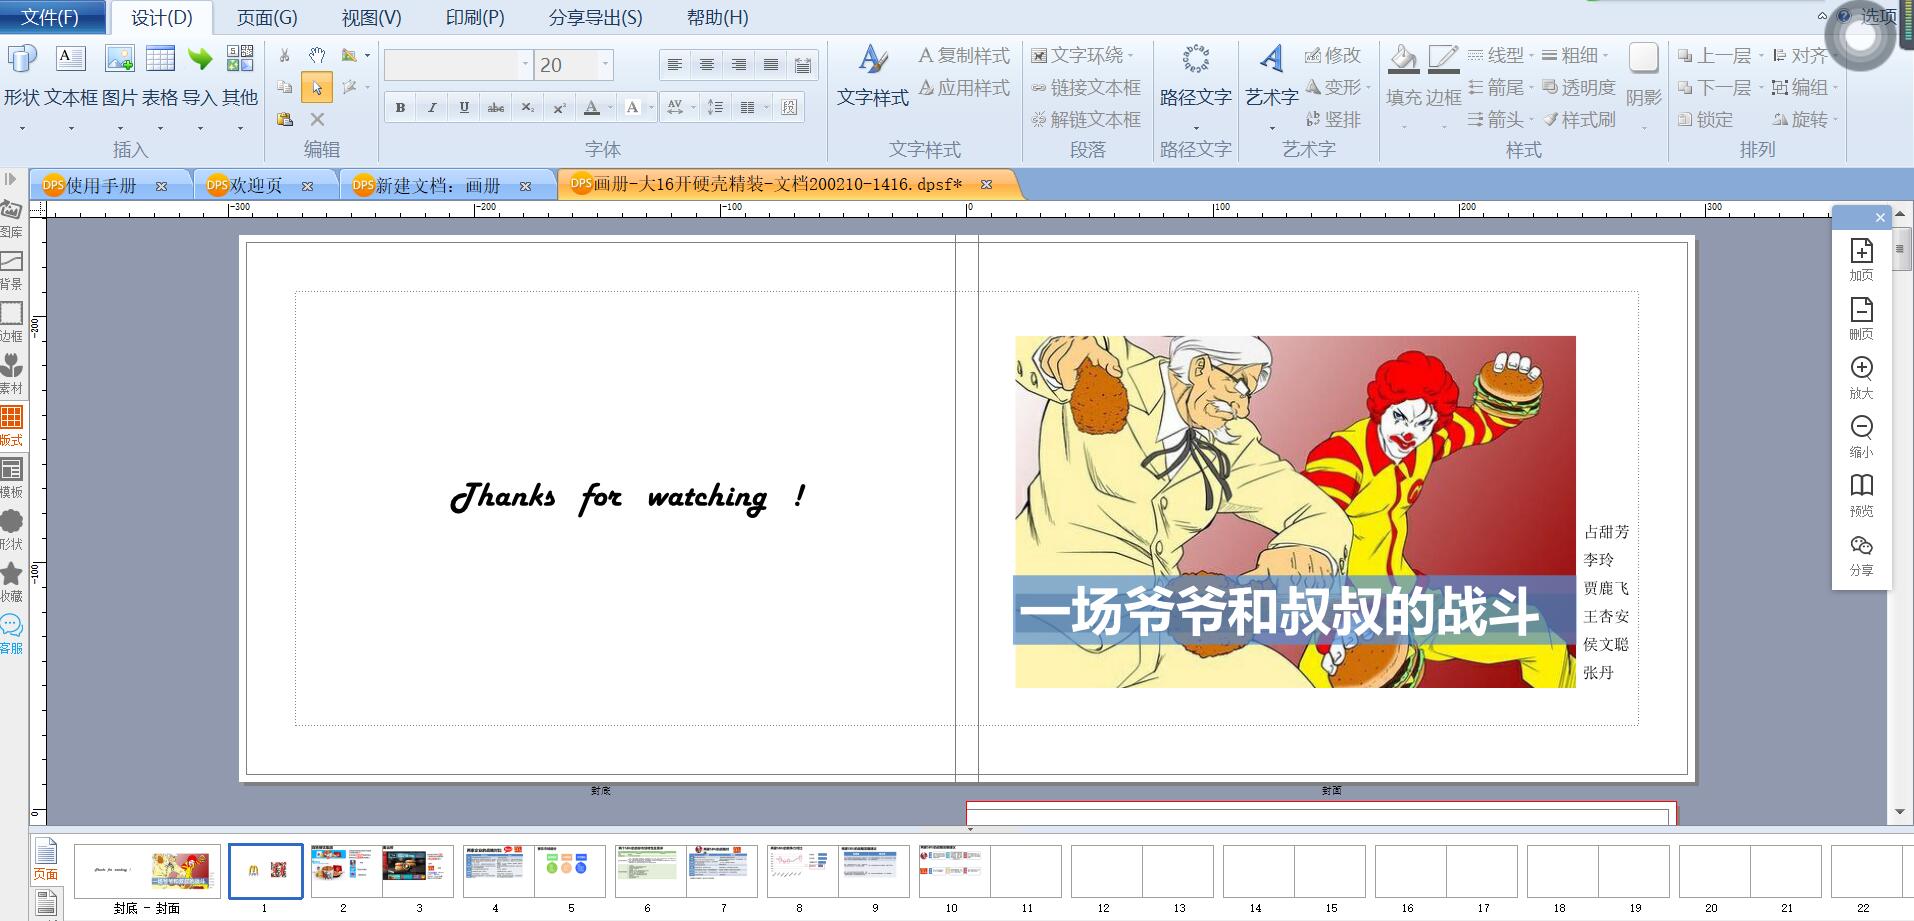This screenshot has height=921, width=1914.
Task: Select page thumbnail numbered 4
Action: pos(497,872)
